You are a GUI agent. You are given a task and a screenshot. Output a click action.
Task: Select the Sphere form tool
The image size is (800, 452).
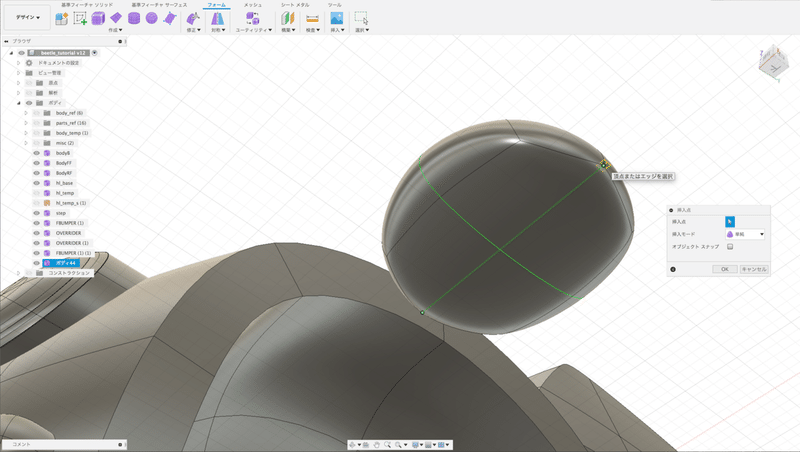coord(152,18)
